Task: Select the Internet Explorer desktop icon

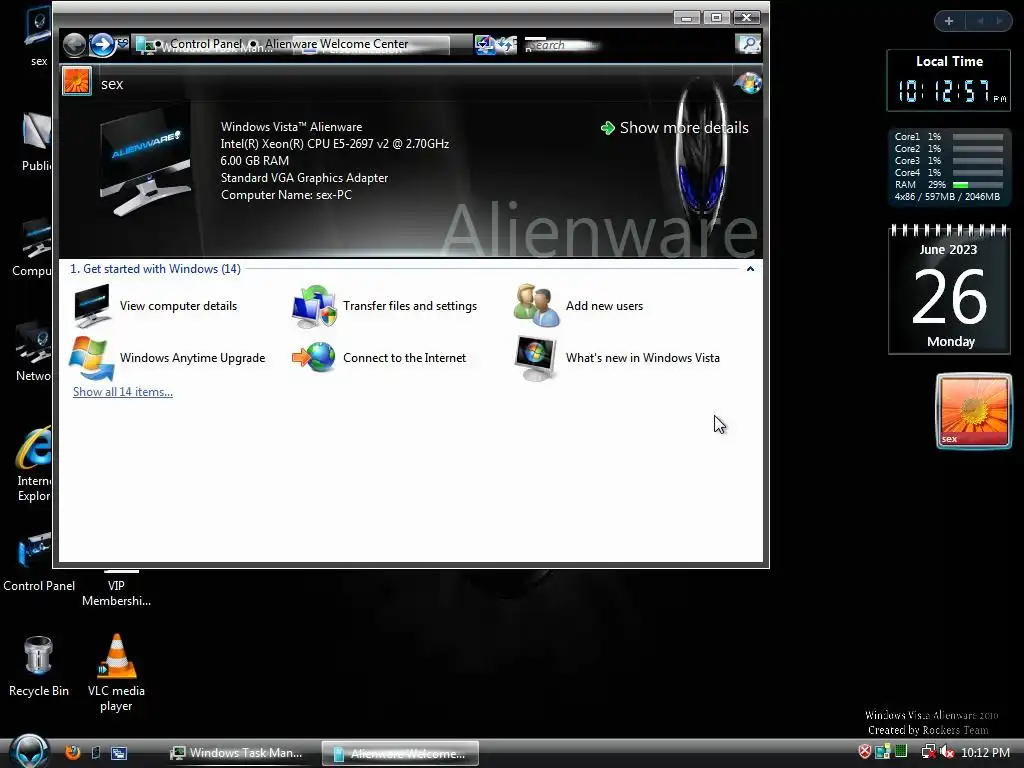Action: (x=33, y=464)
